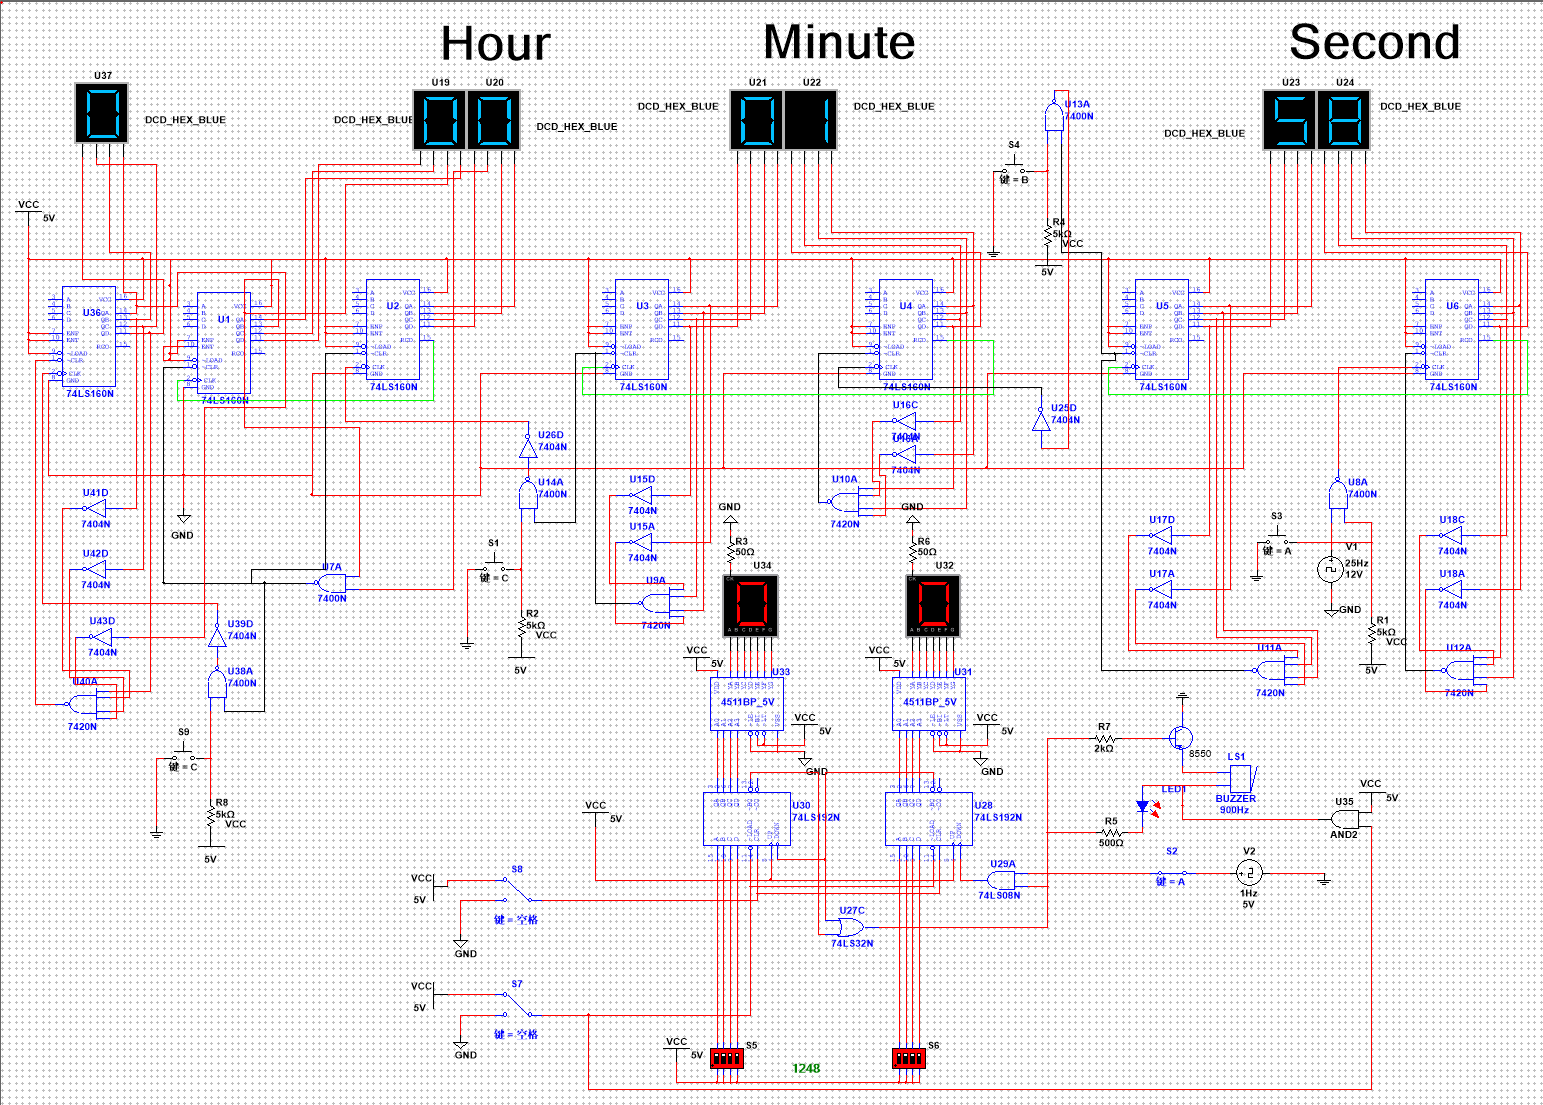
Task: Select the V1 25Hz AC source
Action: tap(1329, 569)
